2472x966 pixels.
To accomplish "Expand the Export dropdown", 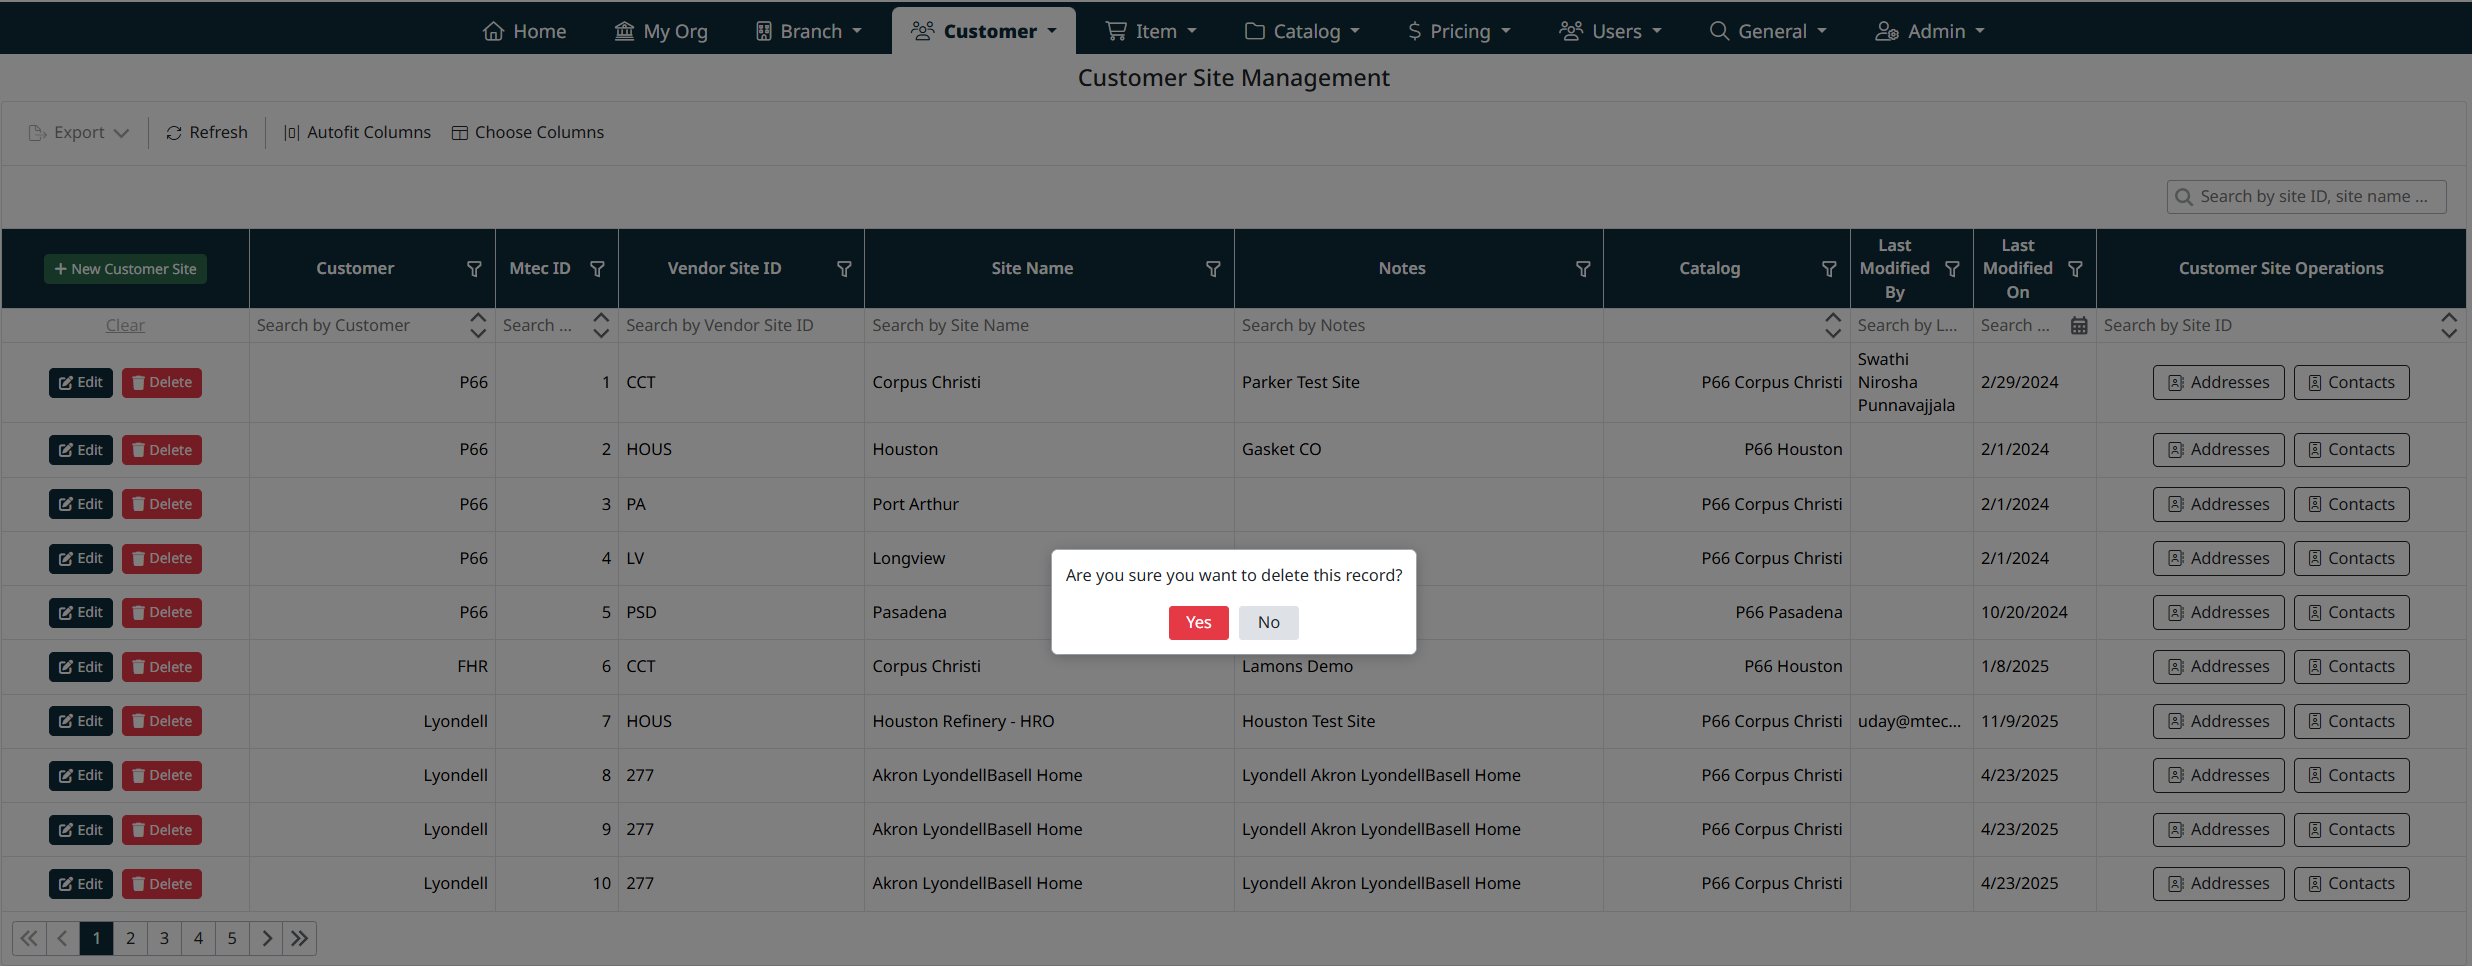I will [x=79, y=133].
